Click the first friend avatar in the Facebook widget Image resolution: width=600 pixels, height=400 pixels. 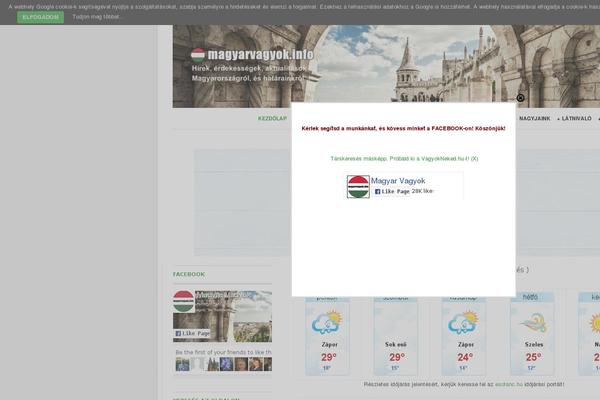[182, 364]
